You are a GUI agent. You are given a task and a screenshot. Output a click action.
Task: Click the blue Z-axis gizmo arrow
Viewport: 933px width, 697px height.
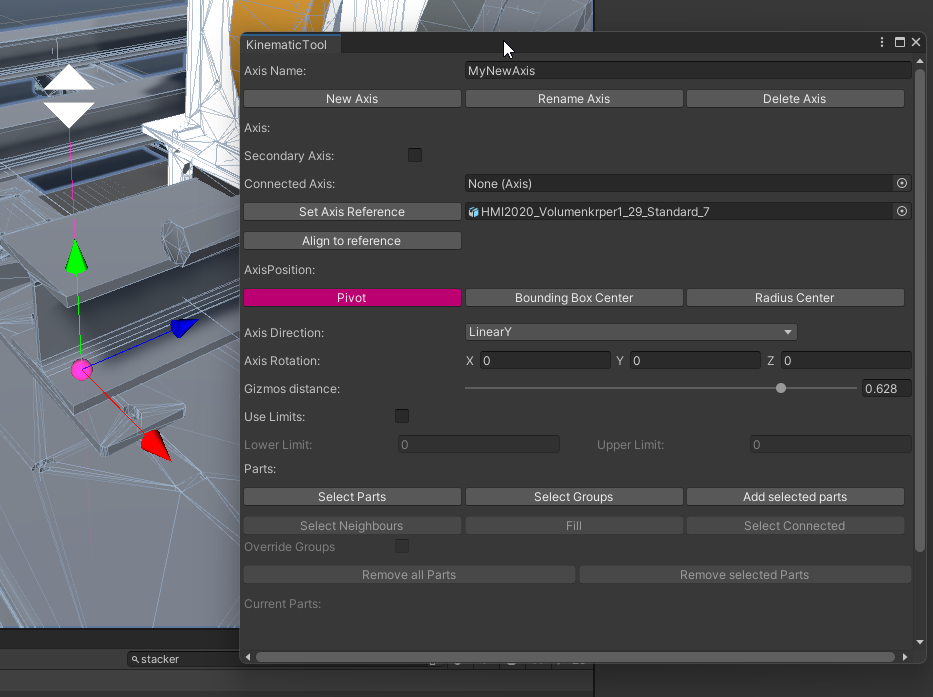(x=183, y=327)
